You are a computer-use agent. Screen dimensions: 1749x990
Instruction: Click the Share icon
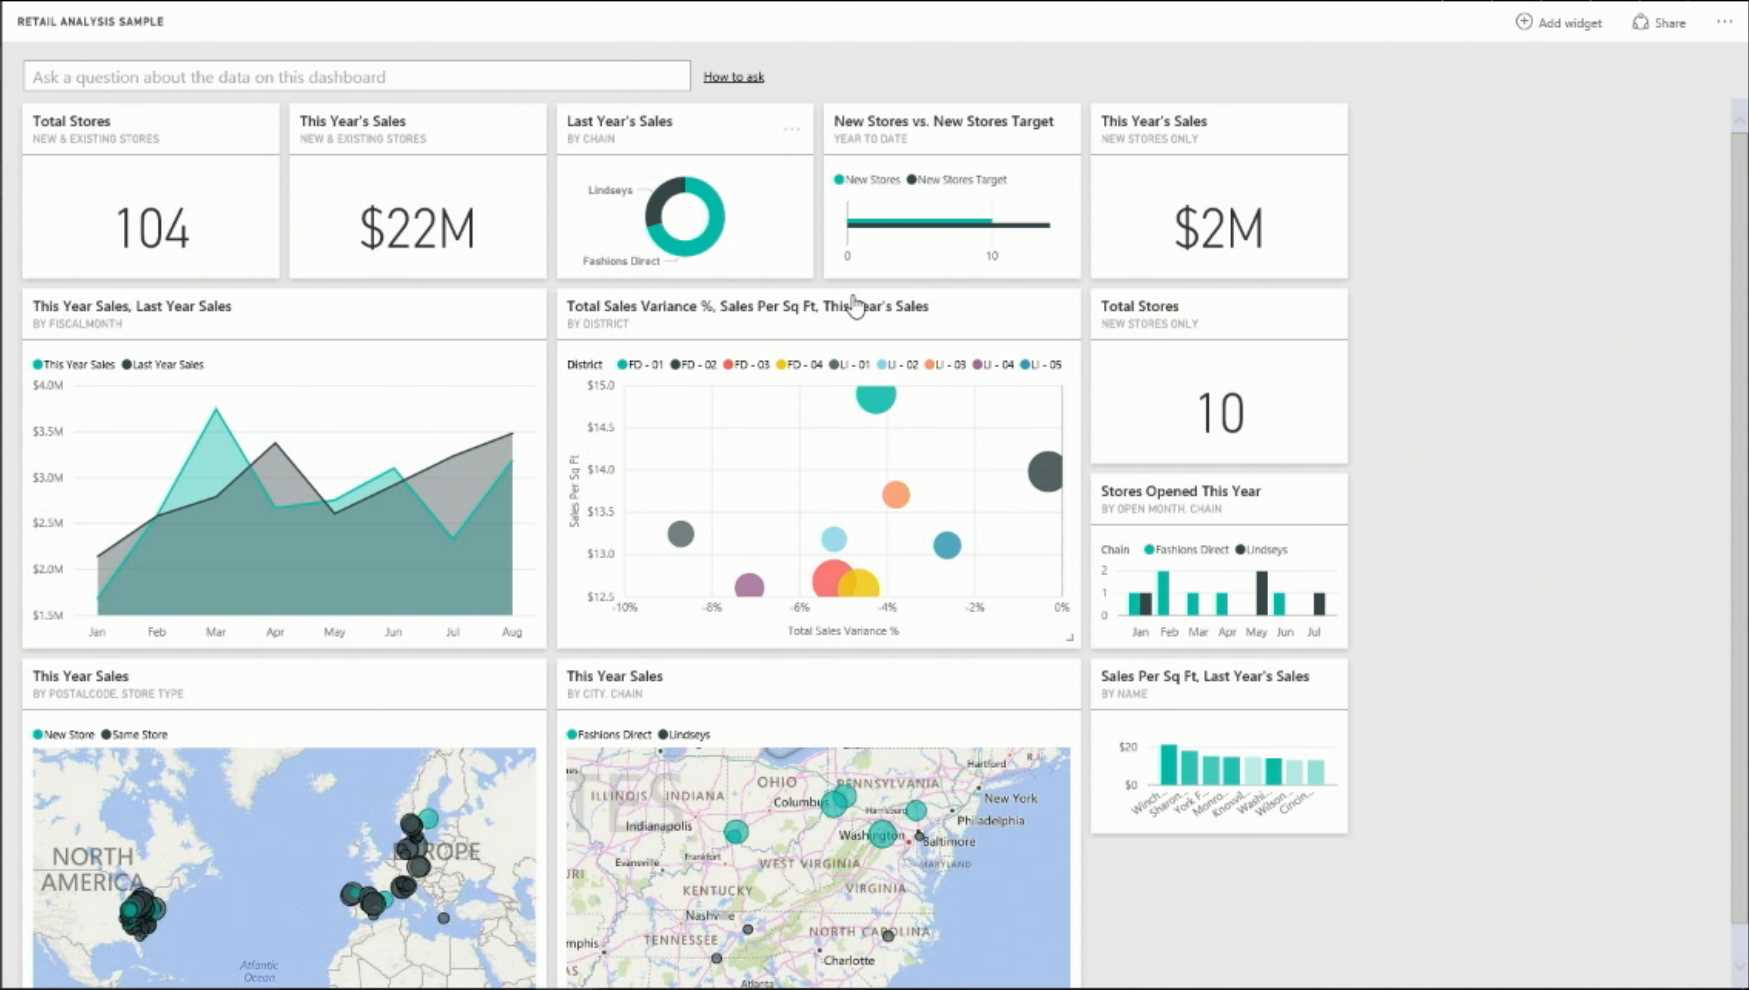pos(1641,22)
